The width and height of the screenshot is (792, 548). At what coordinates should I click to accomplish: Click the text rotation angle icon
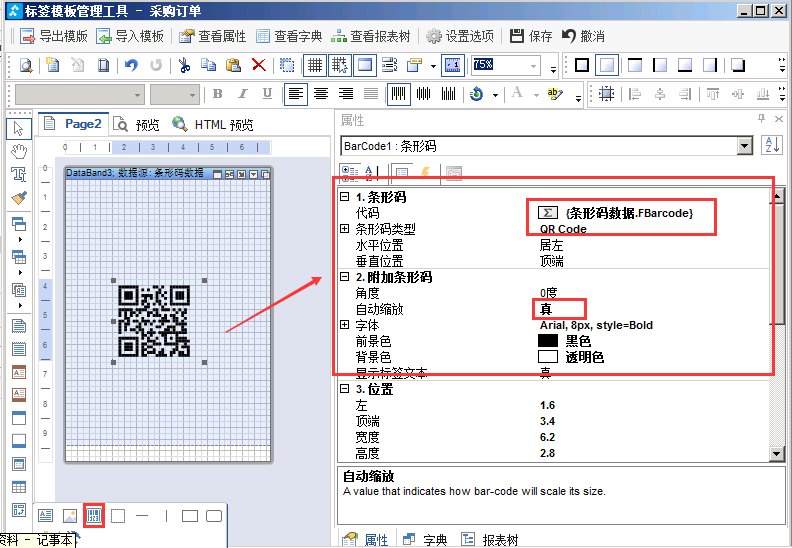[476, 94]
